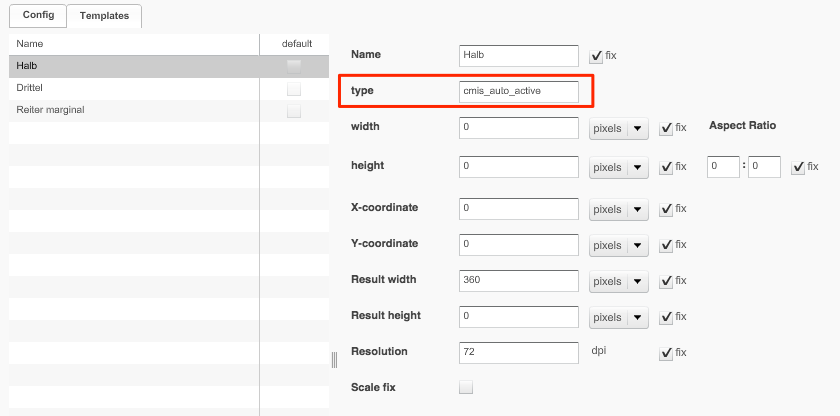Screen dimensions: 840x416
Task: Select the Templates tab
Action: click(x=104, y=16)
